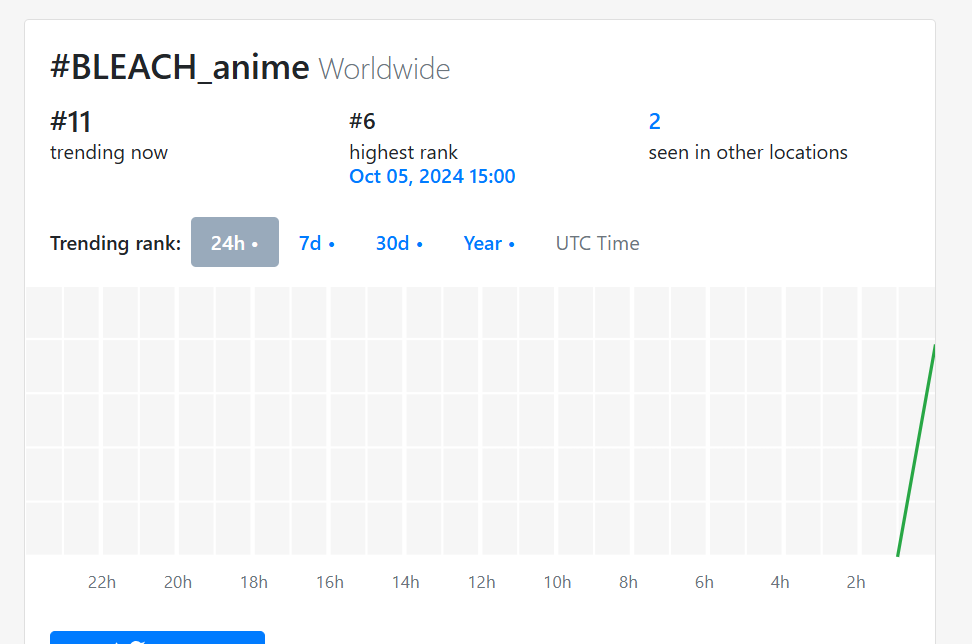Click the 8h axis label
The height and width of the screenshot is (644, 972).
[628, 583]
